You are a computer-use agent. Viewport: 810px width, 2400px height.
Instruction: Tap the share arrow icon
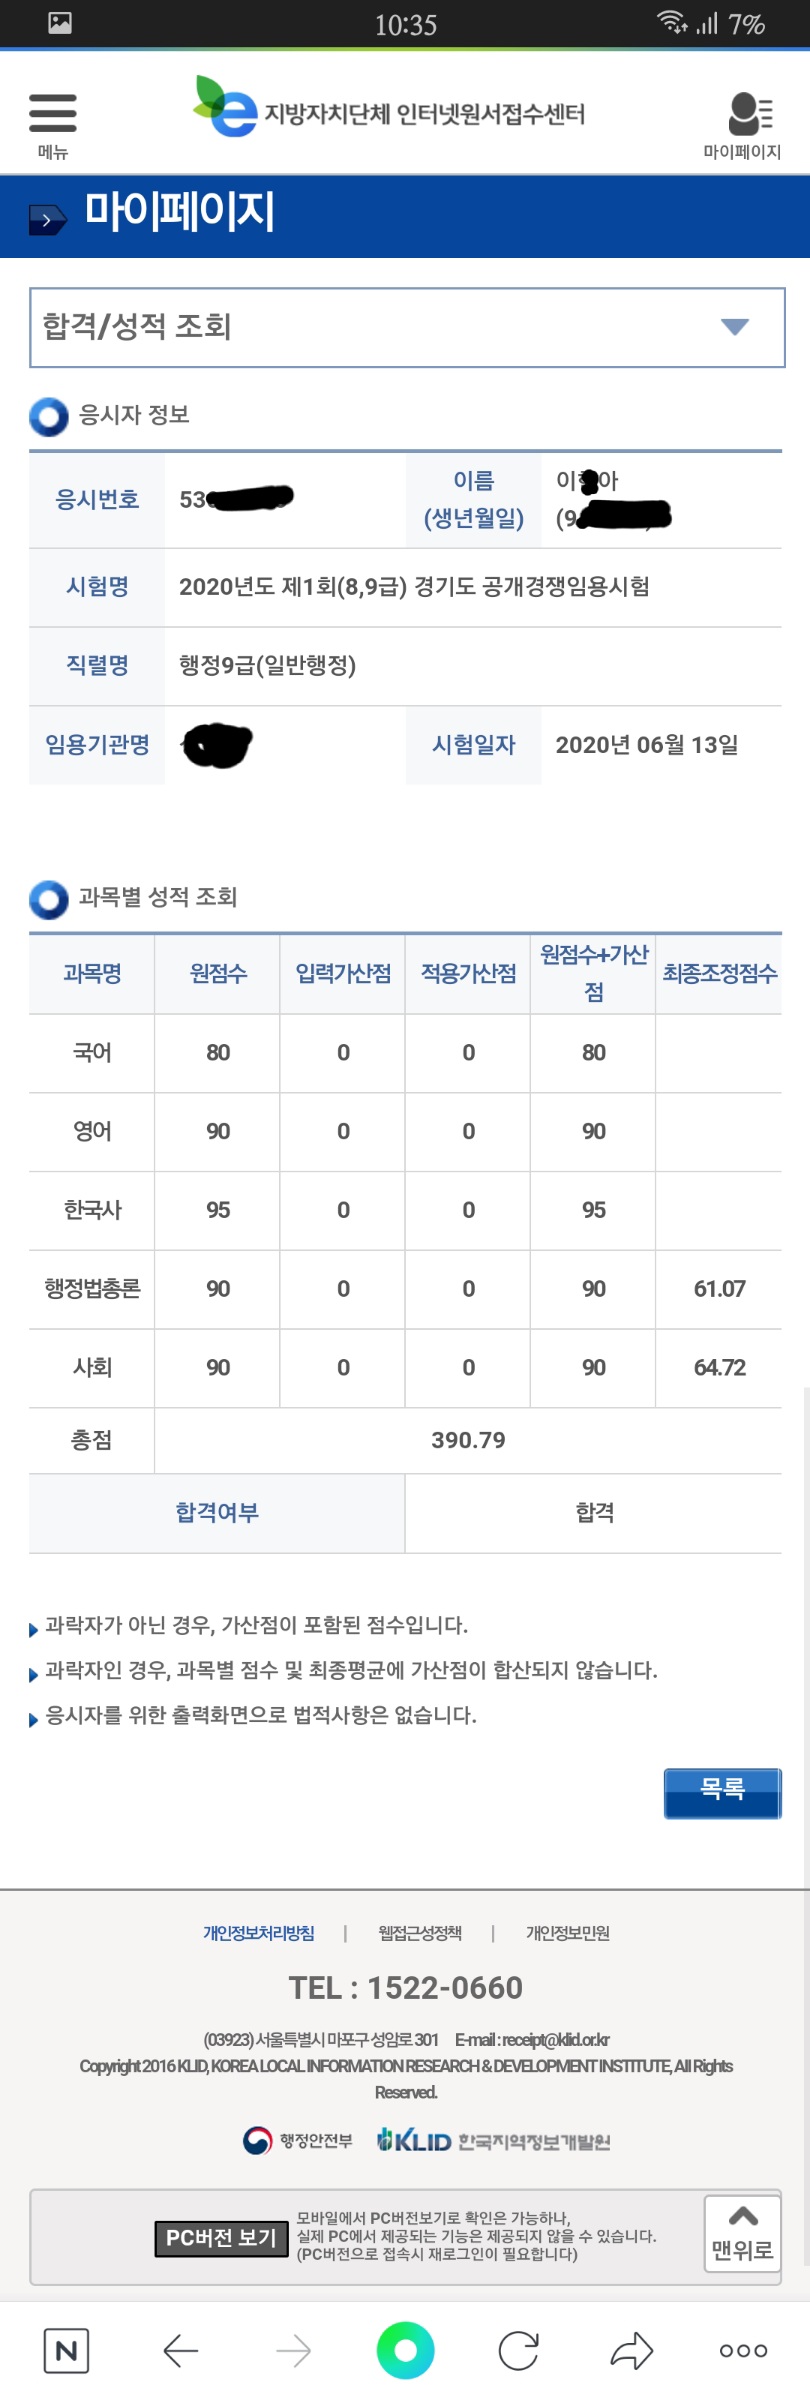pyautogui.click(x=631, y=2350)
